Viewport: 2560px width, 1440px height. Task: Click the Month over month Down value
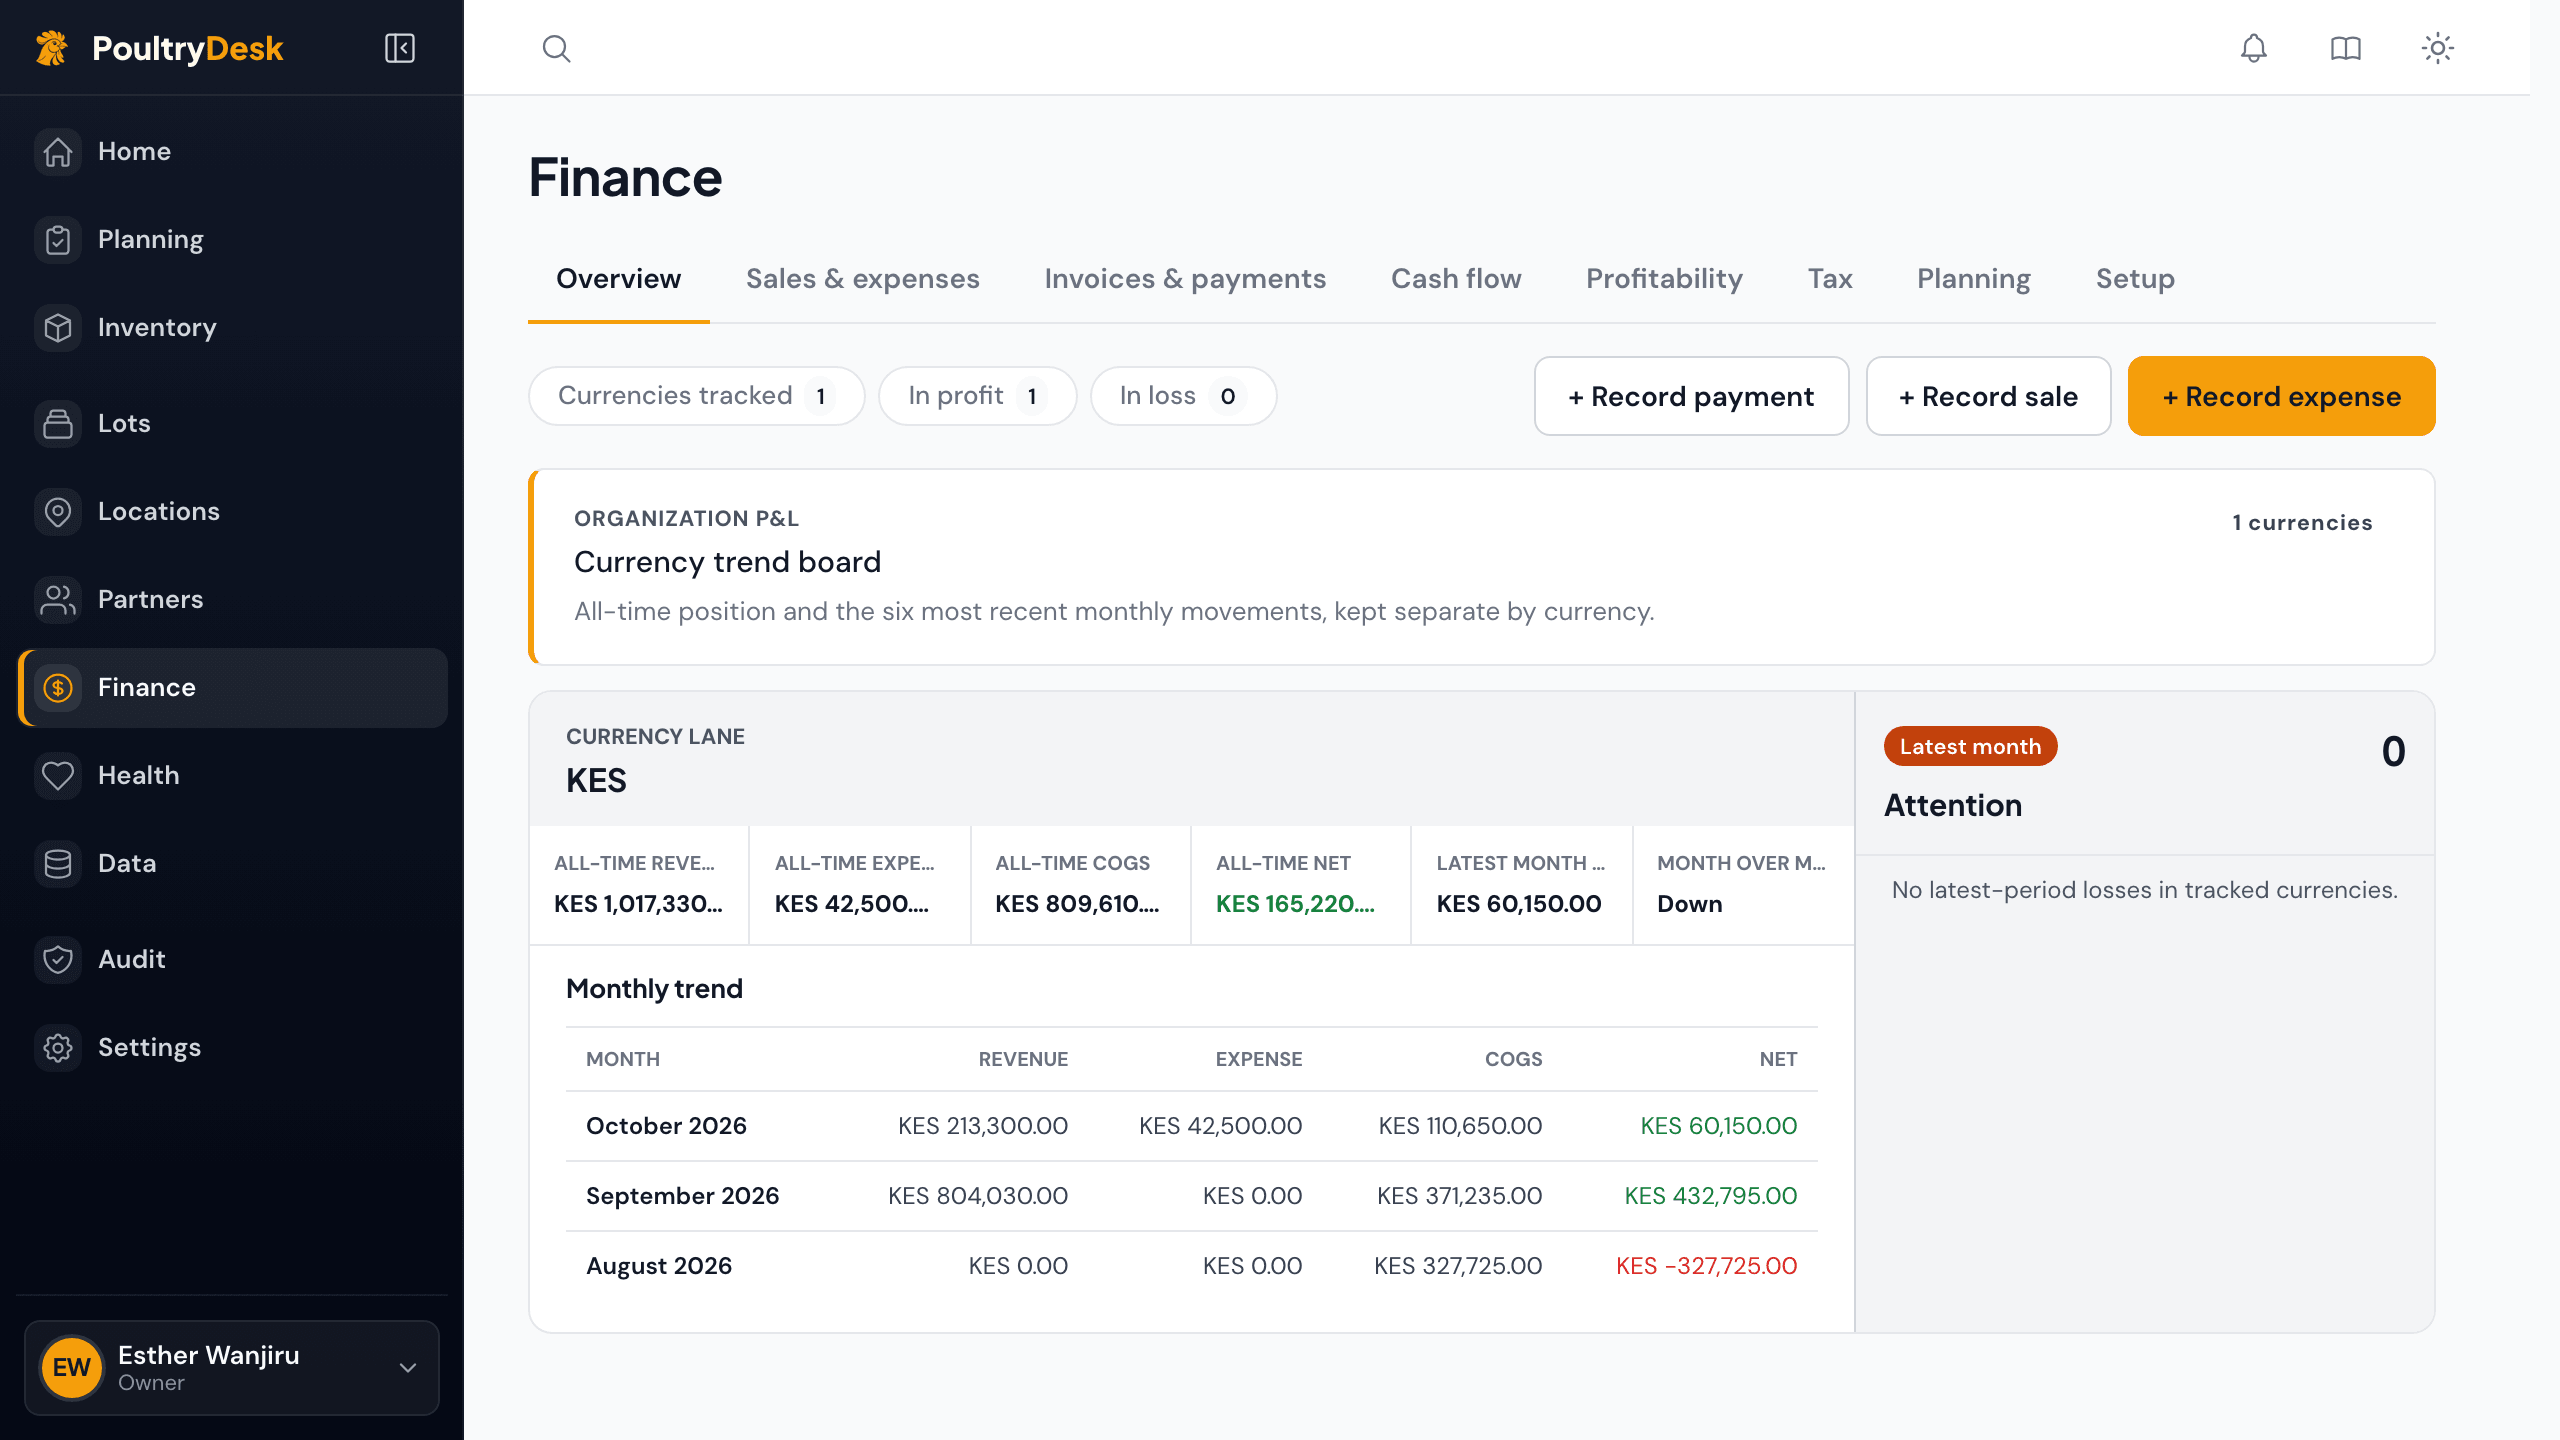point(1689,904)
